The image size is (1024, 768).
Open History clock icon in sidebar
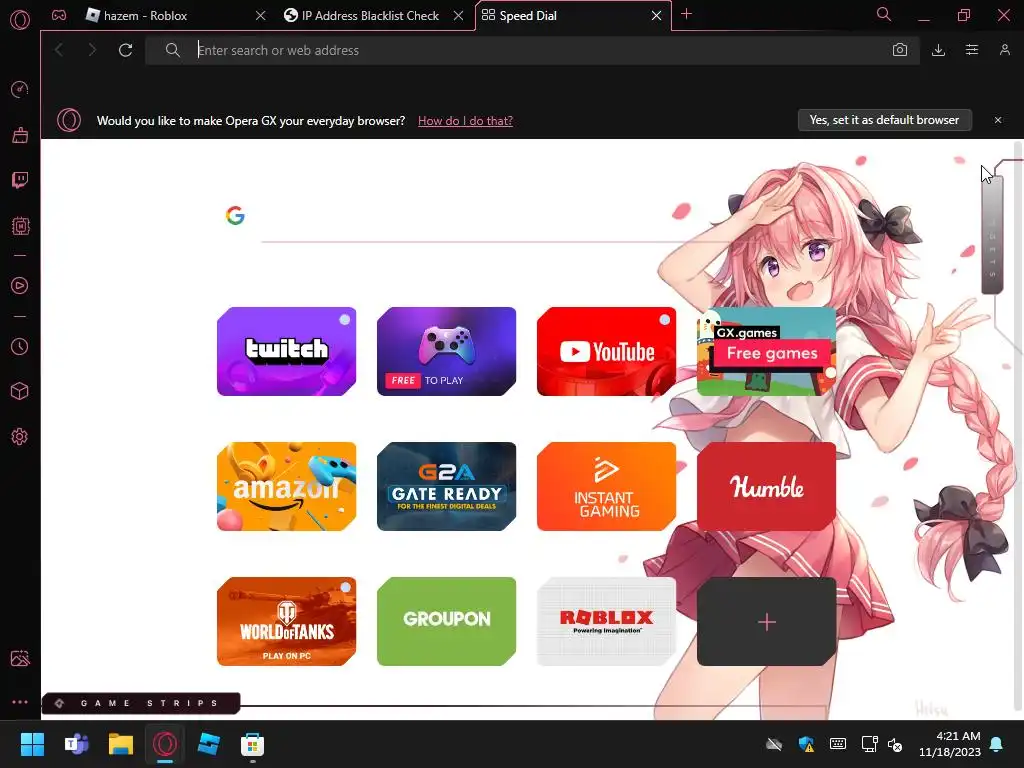(20, 346)
